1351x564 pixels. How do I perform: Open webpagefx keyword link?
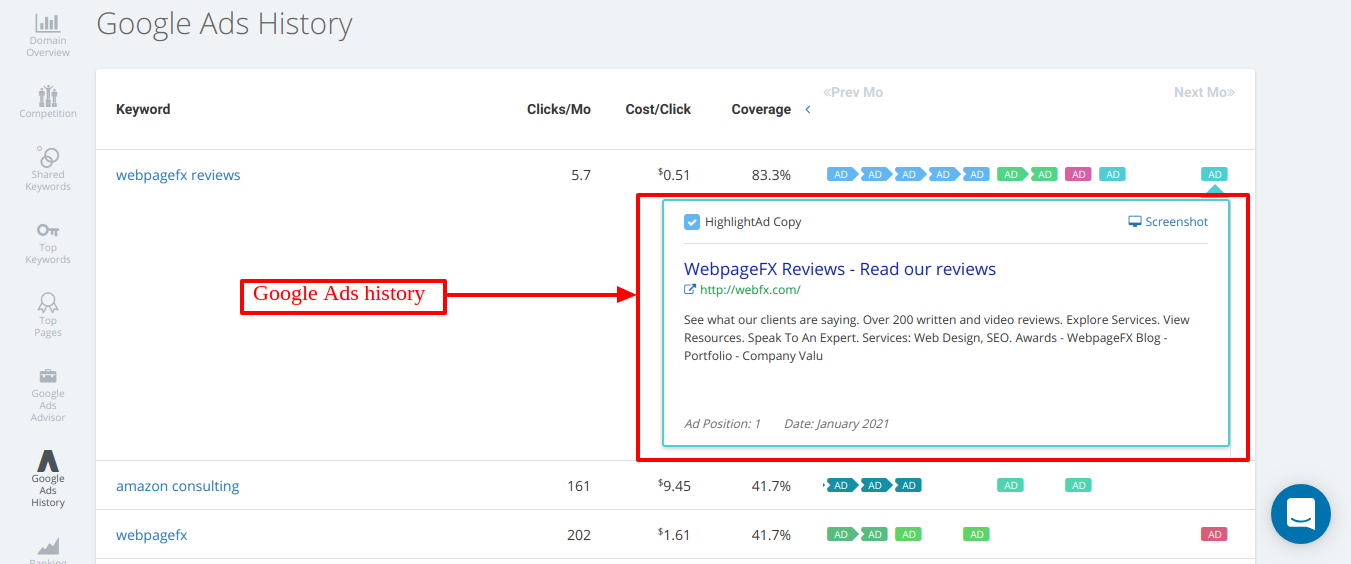[x=151, y=535]
